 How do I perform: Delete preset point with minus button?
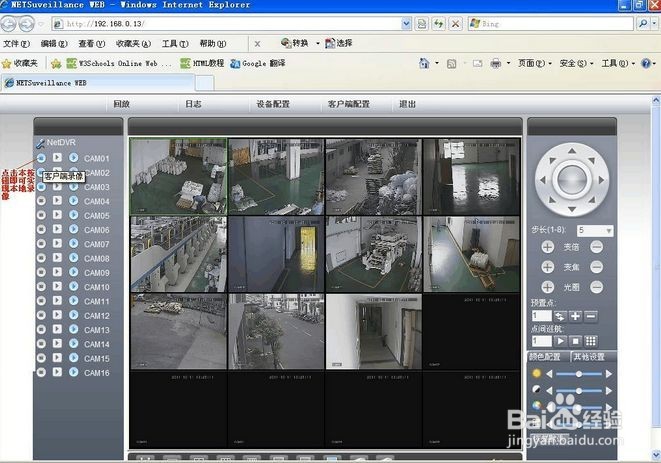(591, 316)
